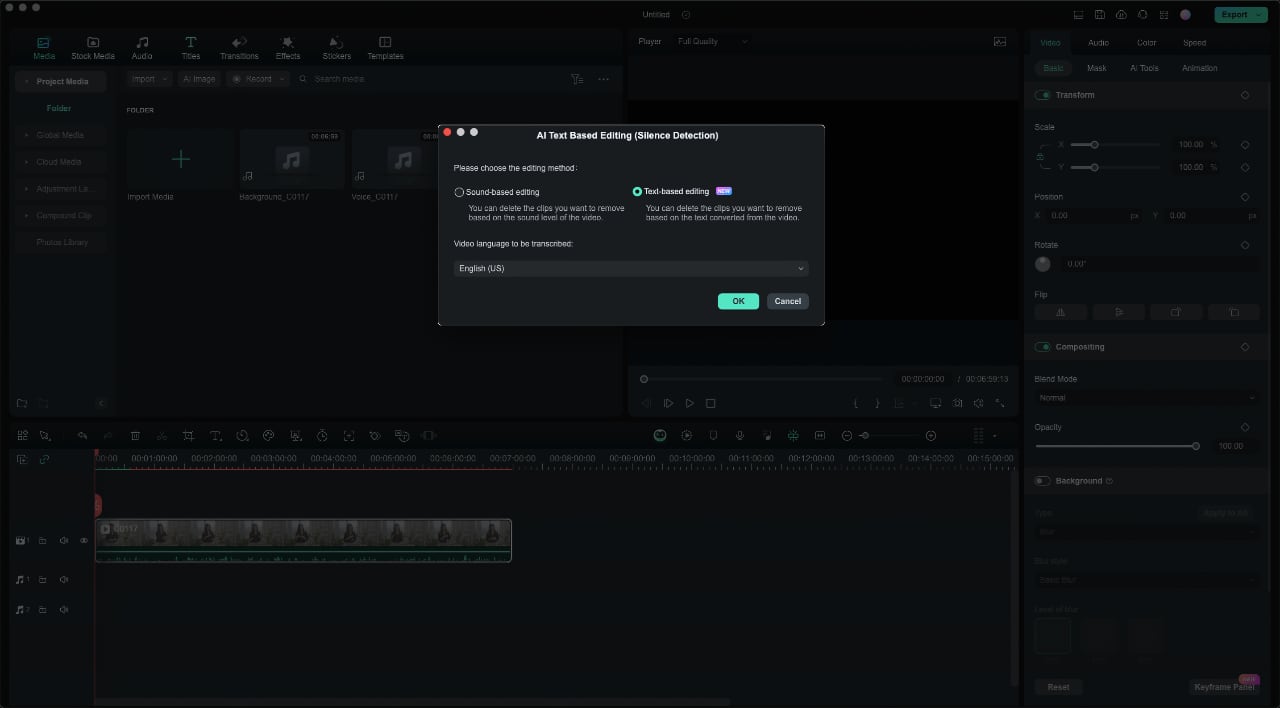Click OK in the silence detection dialog

click(x=738, y=301)
